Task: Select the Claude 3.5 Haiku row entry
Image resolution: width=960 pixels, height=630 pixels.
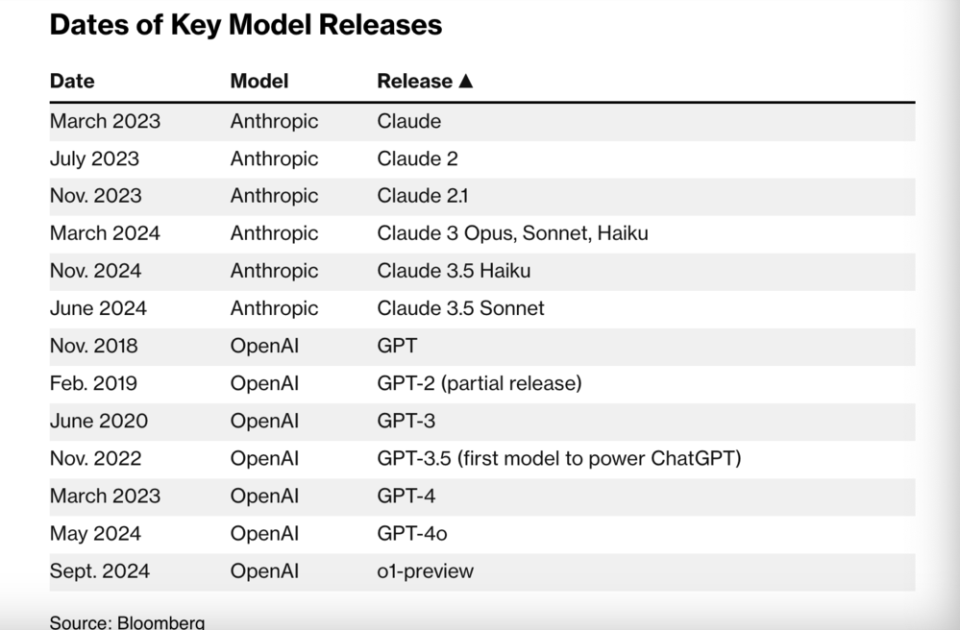Action: tap(453, 271)
